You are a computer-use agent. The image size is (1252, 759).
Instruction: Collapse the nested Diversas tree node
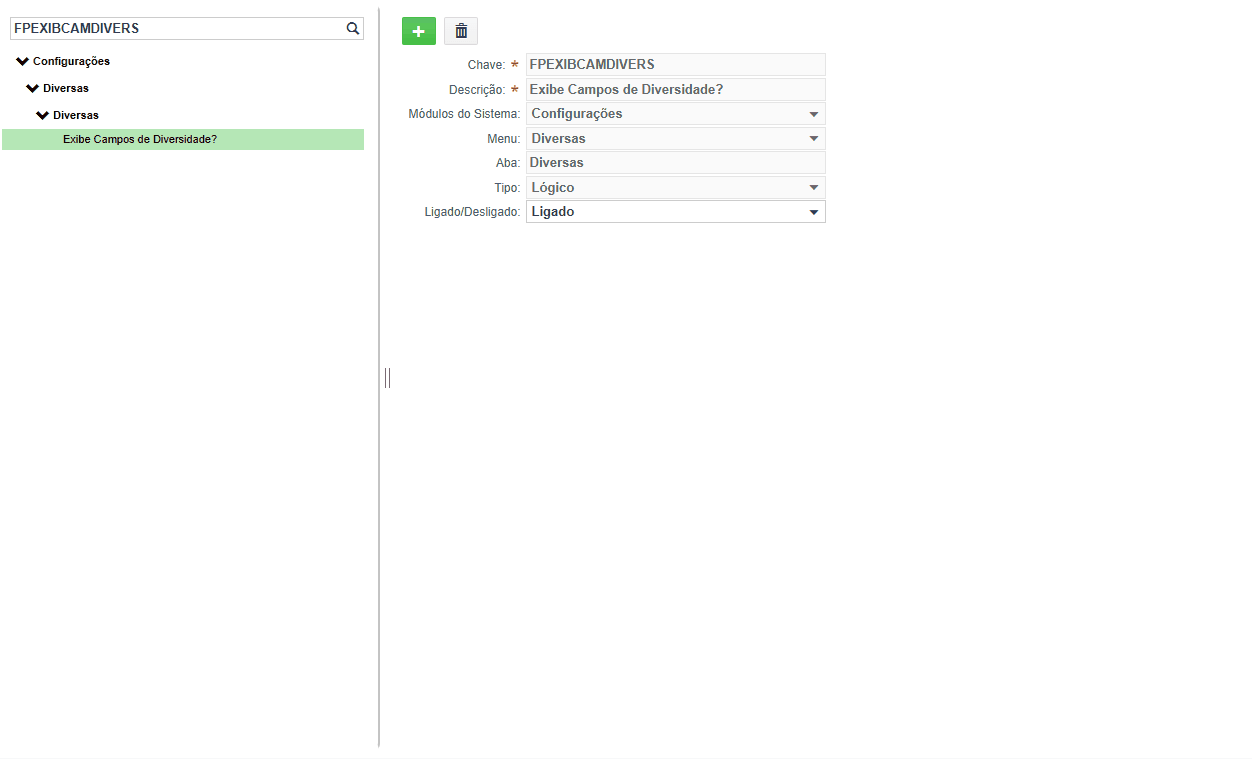[x=43, y=115]
